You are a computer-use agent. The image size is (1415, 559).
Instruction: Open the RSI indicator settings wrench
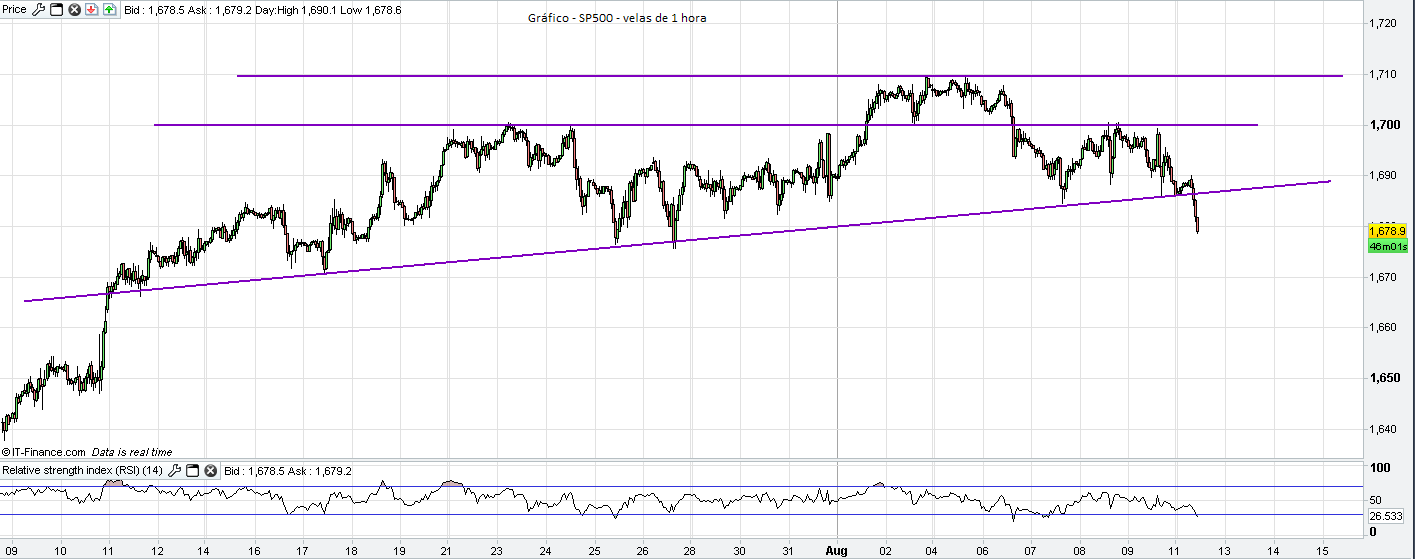point(174,471)
